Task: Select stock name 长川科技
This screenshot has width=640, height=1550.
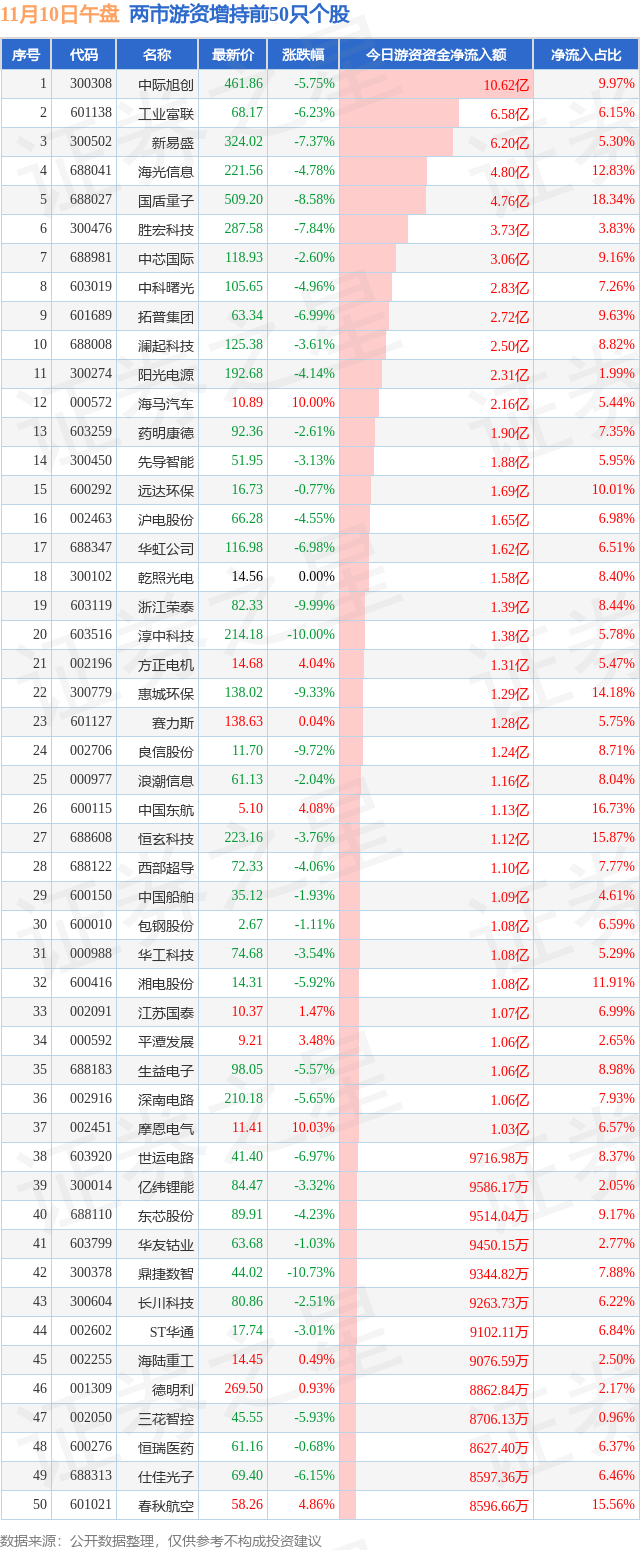Action: point(167,1303)
